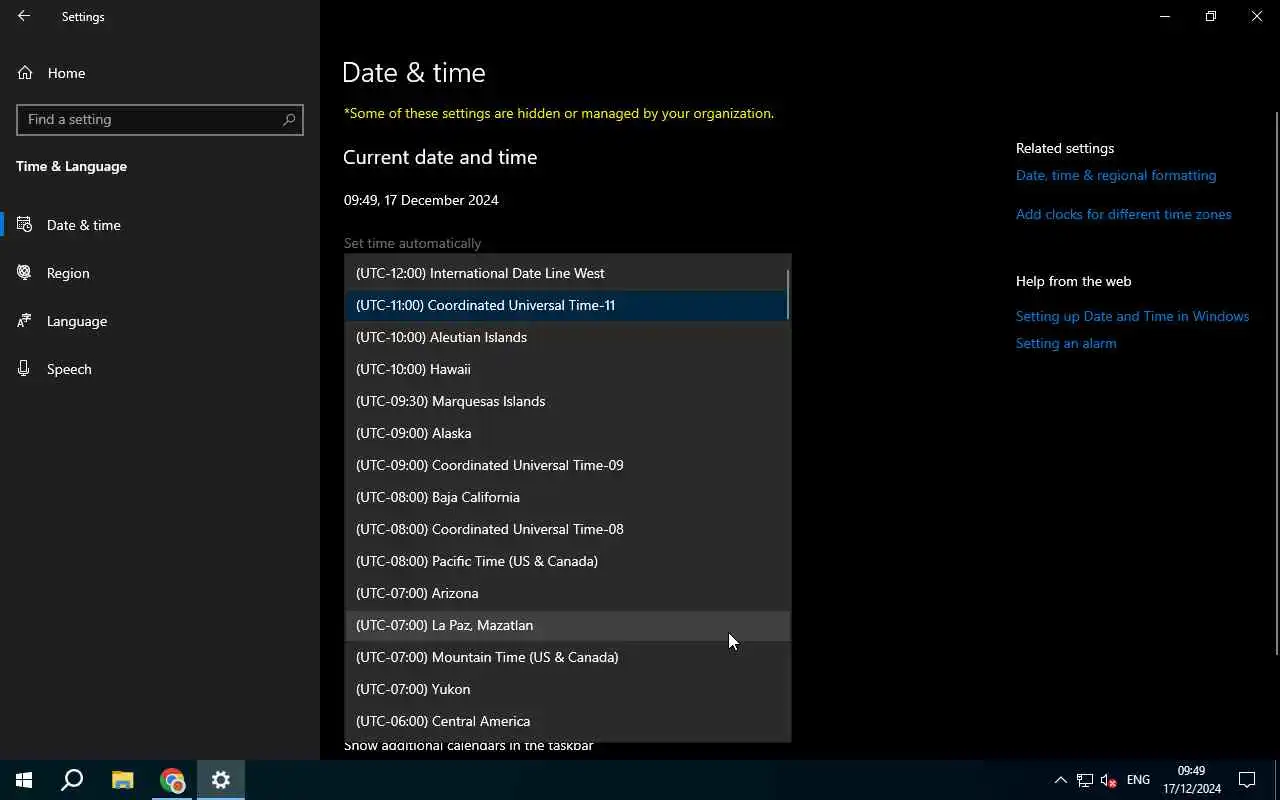Viewport: 1280px width, 800px height.
Task: Click Add clocks for different time zones
Action: point(1123,214)
